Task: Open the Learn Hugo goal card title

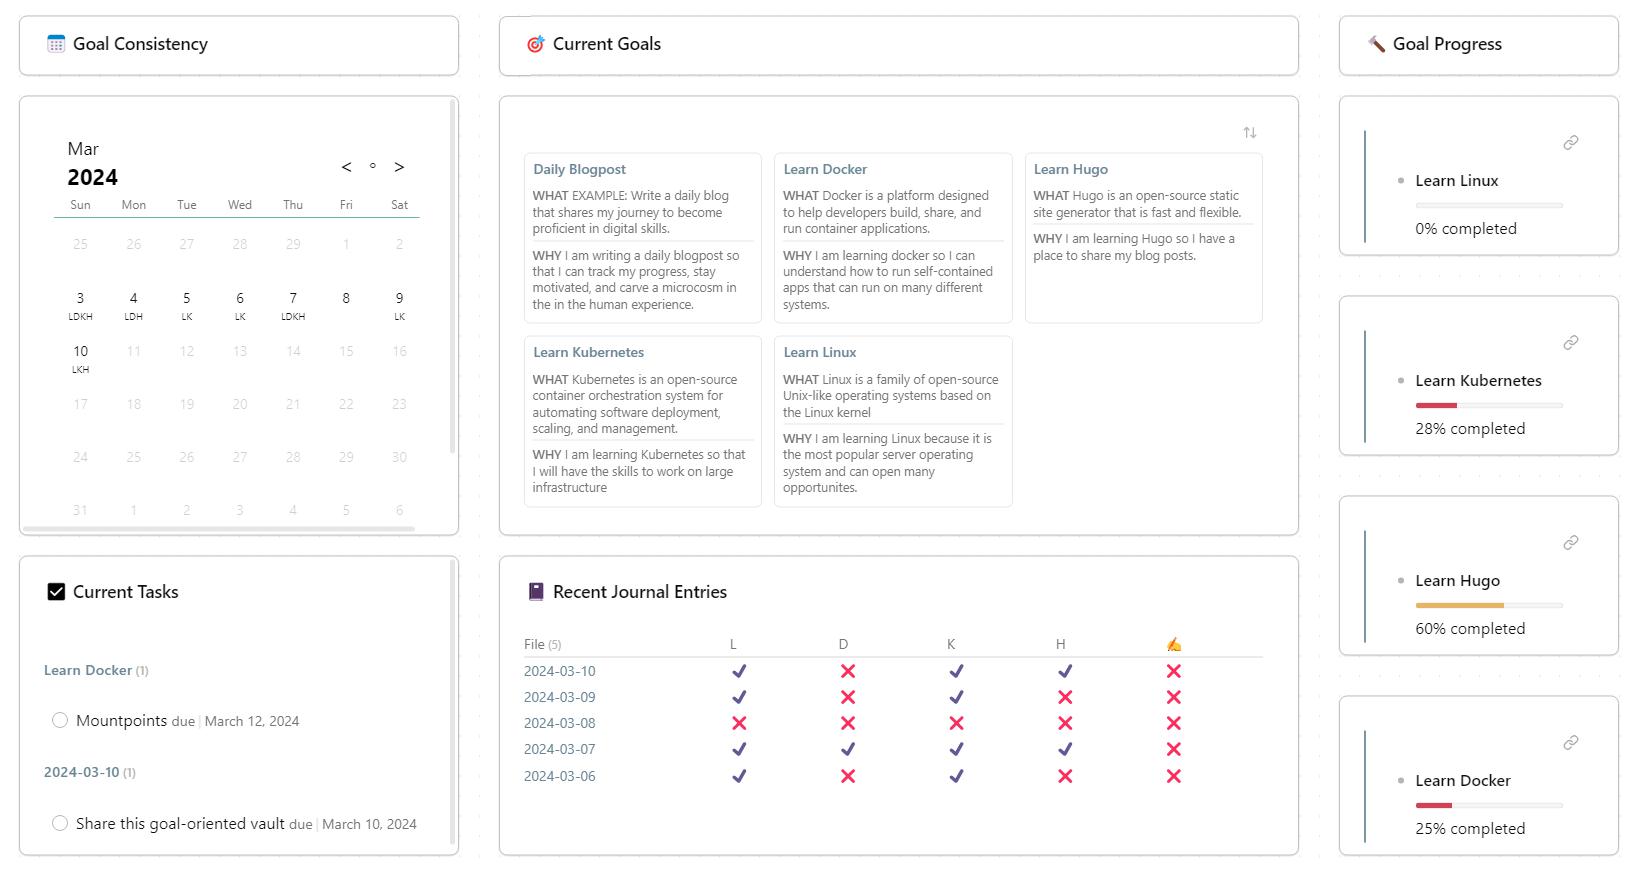Action: click(x=1071, y=169)
